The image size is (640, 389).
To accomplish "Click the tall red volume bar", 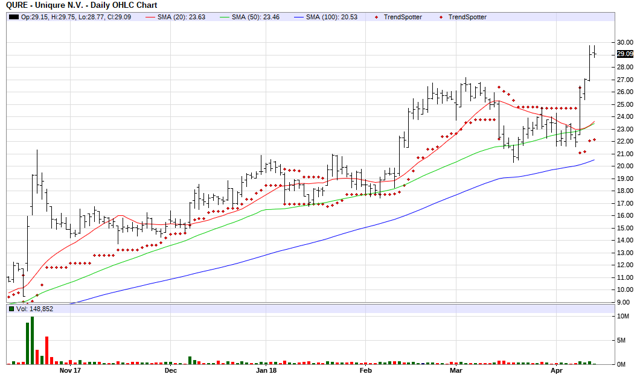I will [47, 350].
